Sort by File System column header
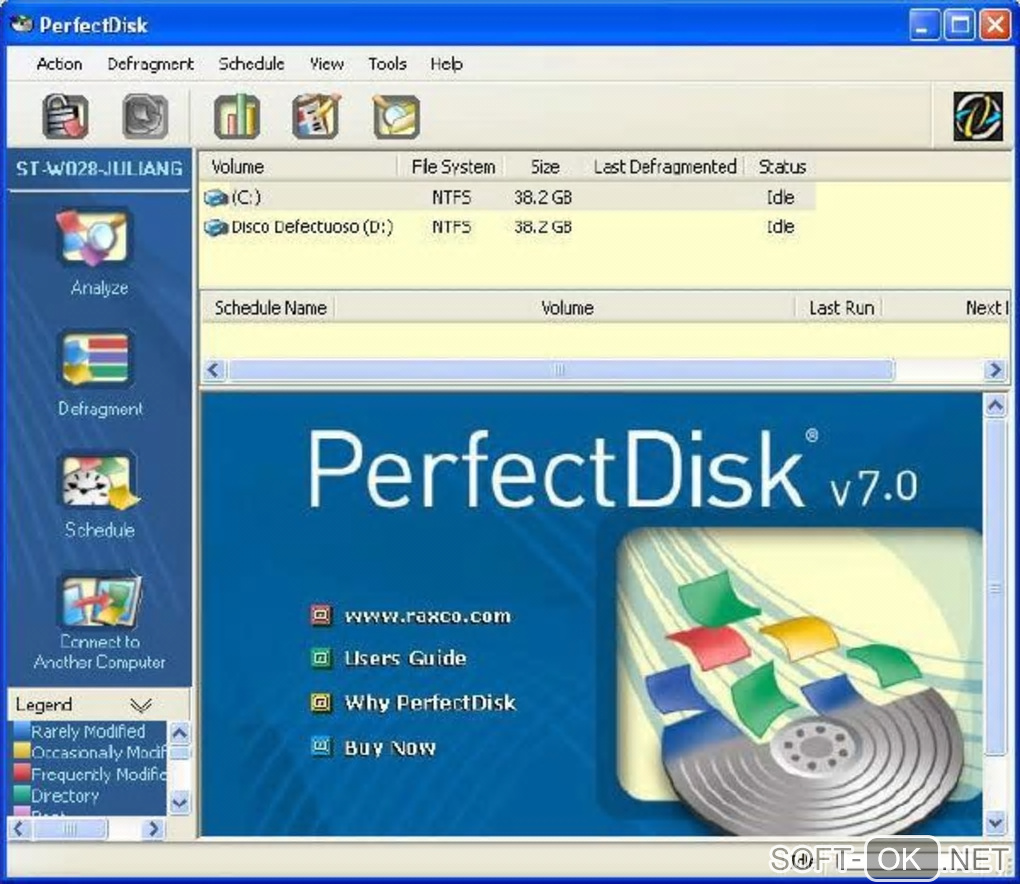The height and width of the screenshot is (884, 1020). click(x=453, y=167)
